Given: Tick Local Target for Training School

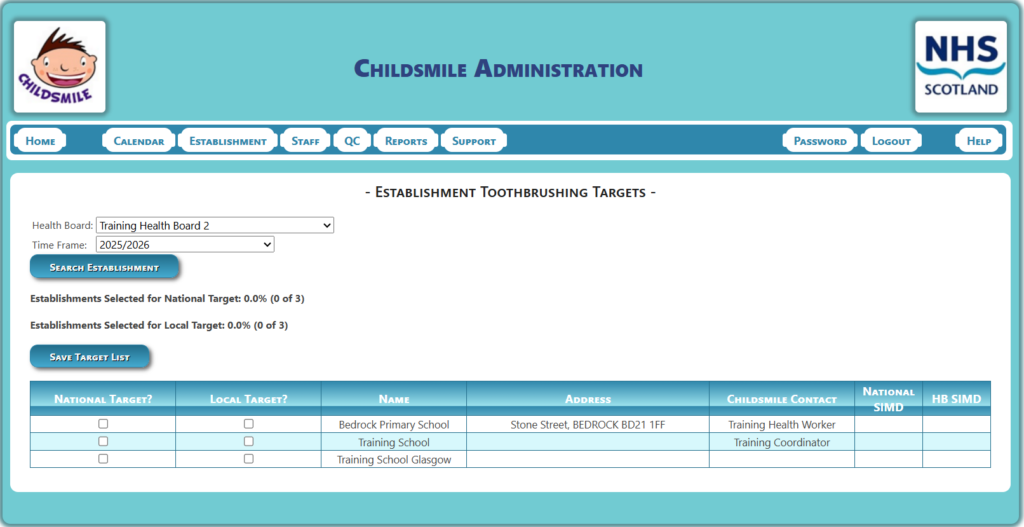Looking at the screenshot, I should 249,441.
